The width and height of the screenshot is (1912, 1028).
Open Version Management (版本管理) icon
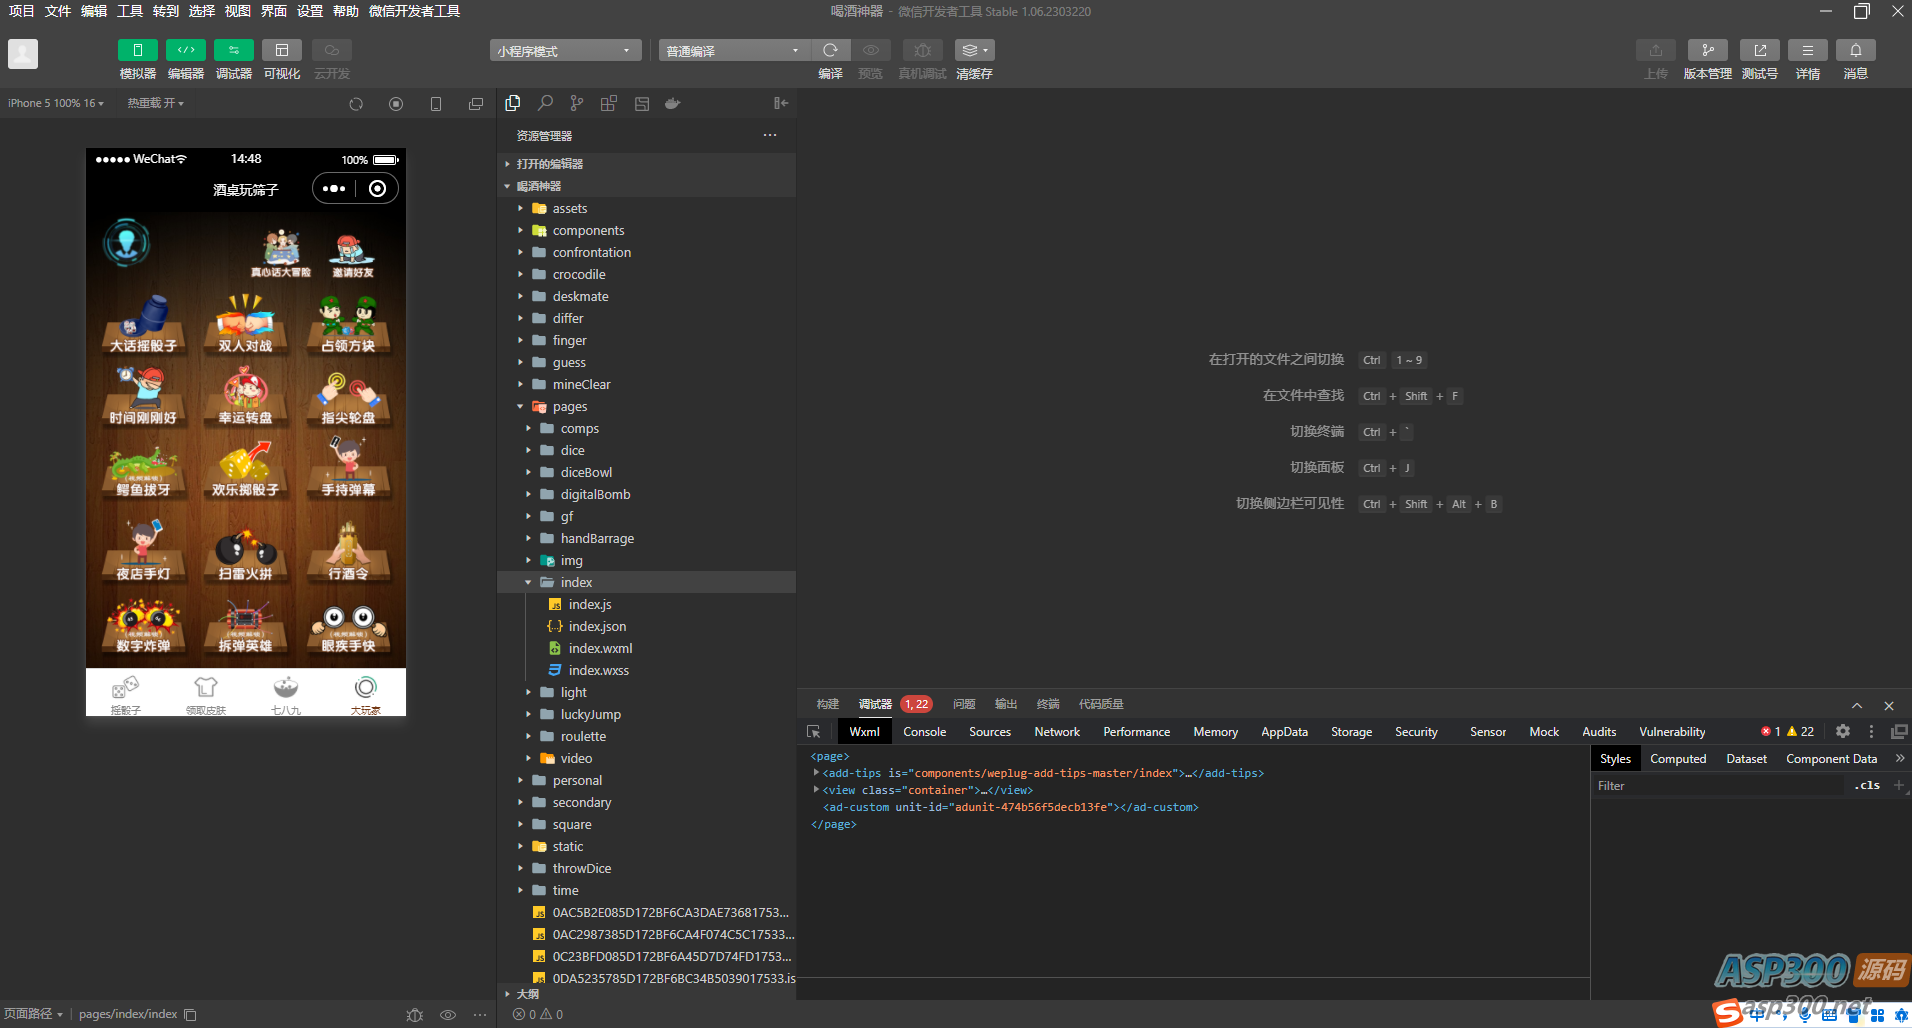pos(1707,50)
